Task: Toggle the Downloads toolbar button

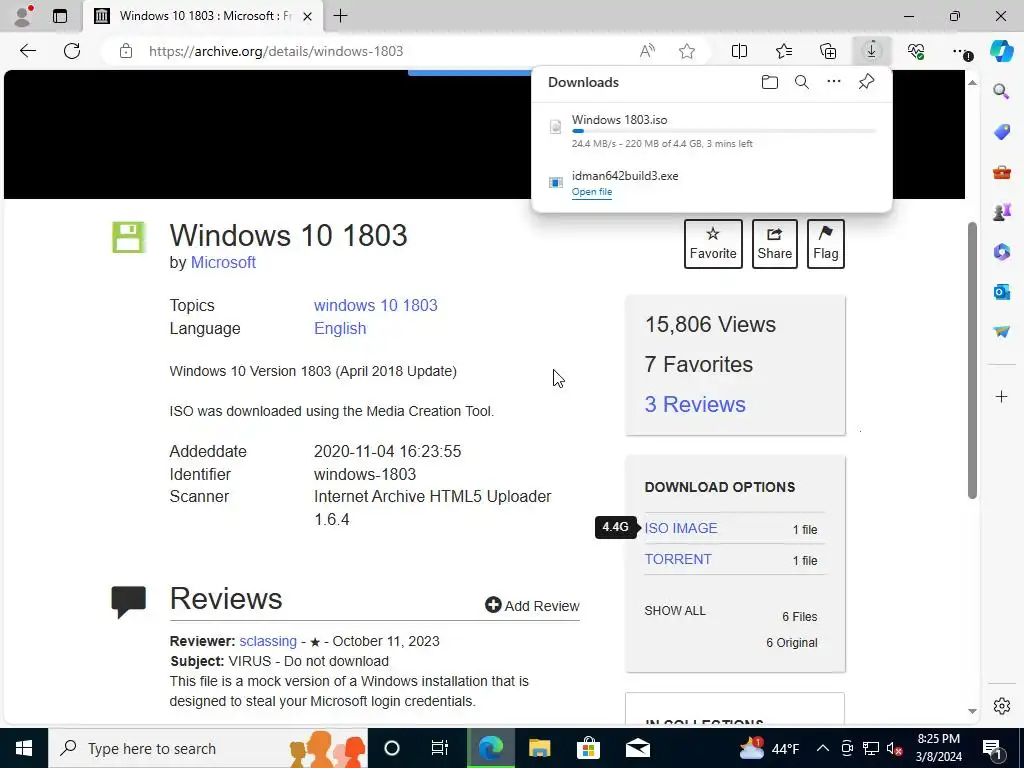Action: (x=871, y=51)
